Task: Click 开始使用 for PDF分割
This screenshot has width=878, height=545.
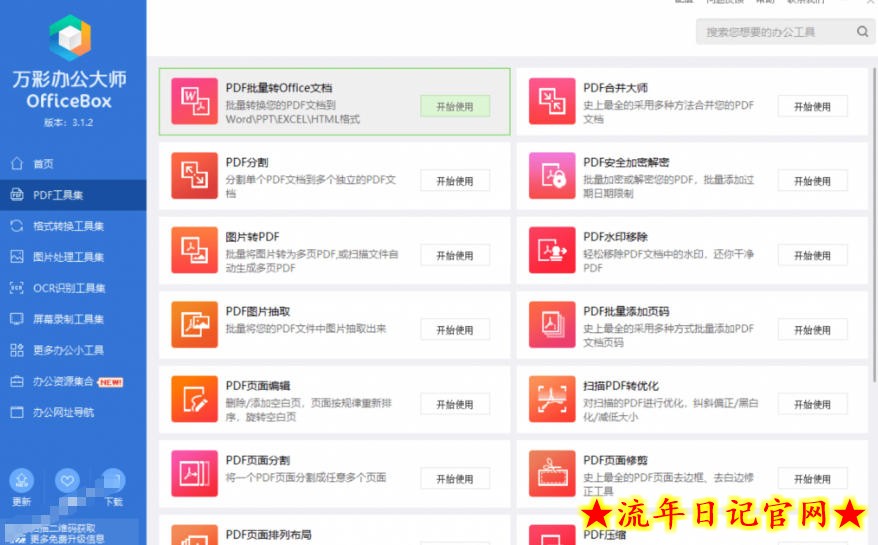Action: (455, 181)
